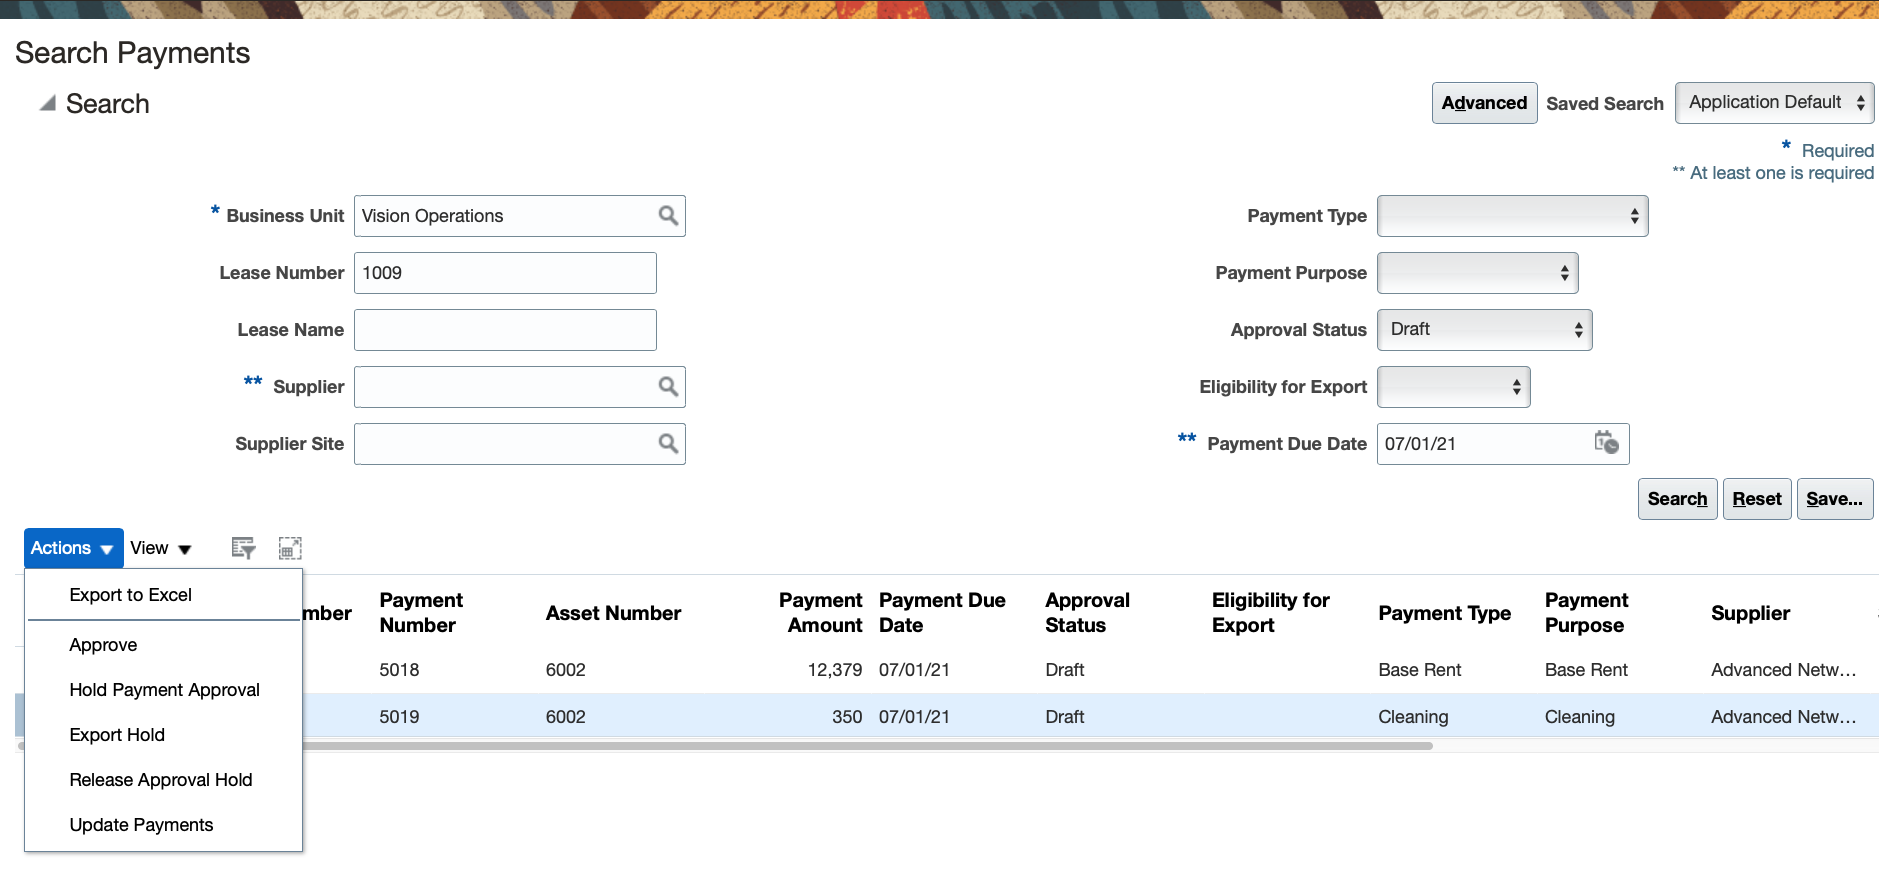Open Payment Due Date calendar picker
Screen dimensions: 1879x872
click(1606, 443)
